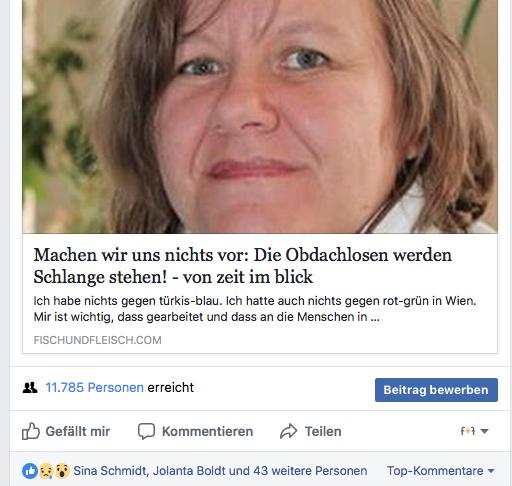The image size is (512, 486).
Task: Open the article headline about Obdachlosen
Action: [x=243, y=266]
